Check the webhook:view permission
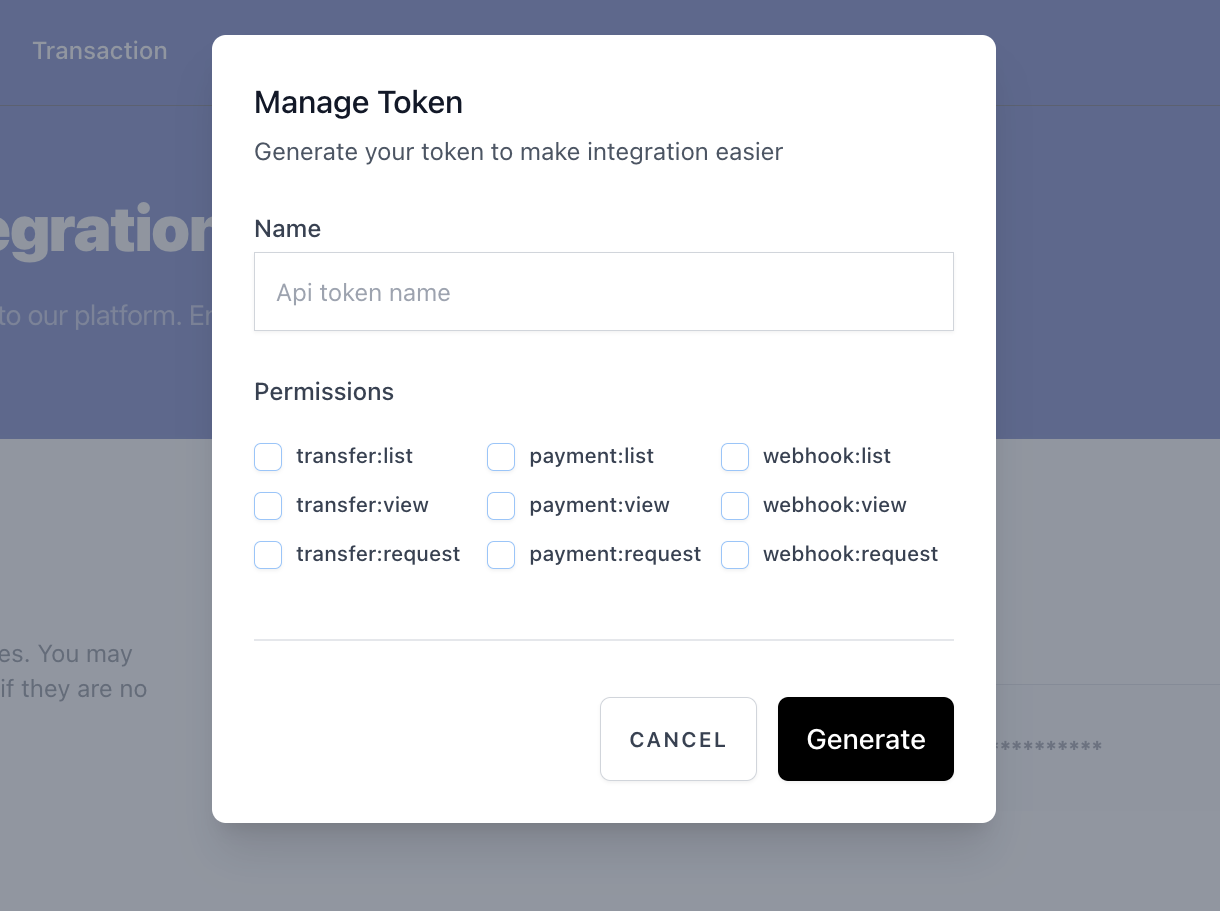The height and width of the screenshot is (911, 1220). [x=734, y=505]
